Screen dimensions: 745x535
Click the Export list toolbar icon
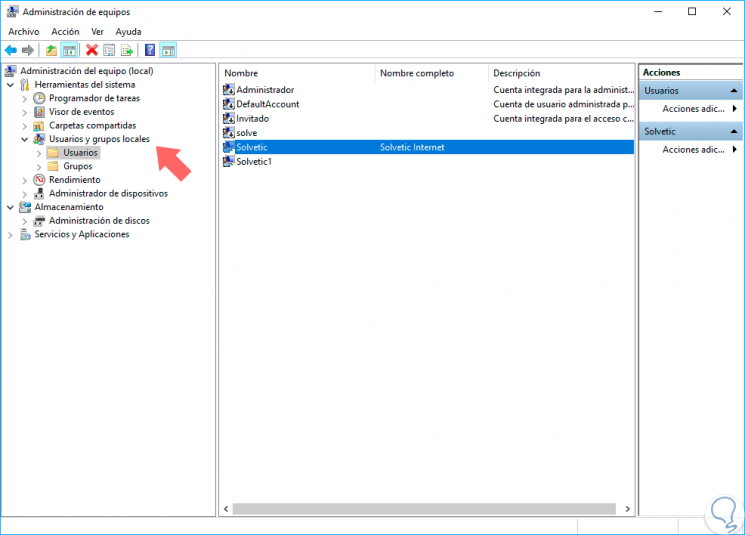click(127, 50)
